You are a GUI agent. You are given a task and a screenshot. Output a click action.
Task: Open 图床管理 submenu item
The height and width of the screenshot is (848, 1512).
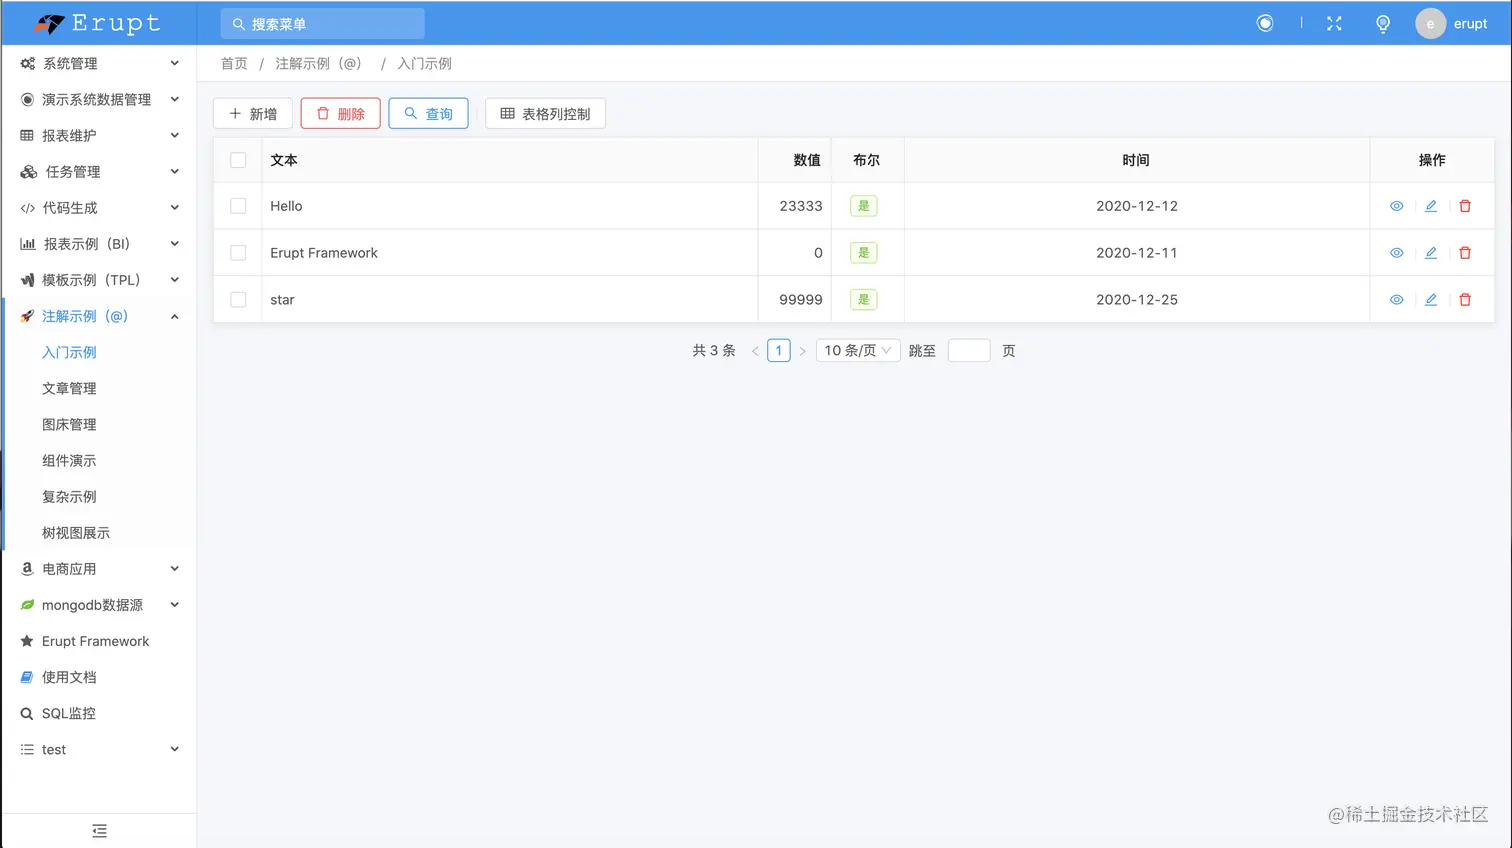(x=69, y=424)
